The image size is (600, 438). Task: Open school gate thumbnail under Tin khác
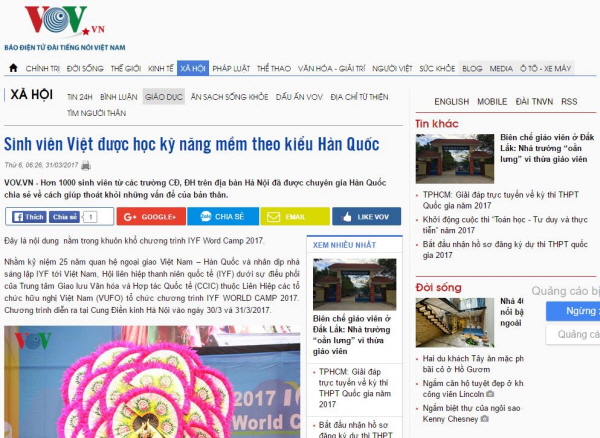pos(455,158)
